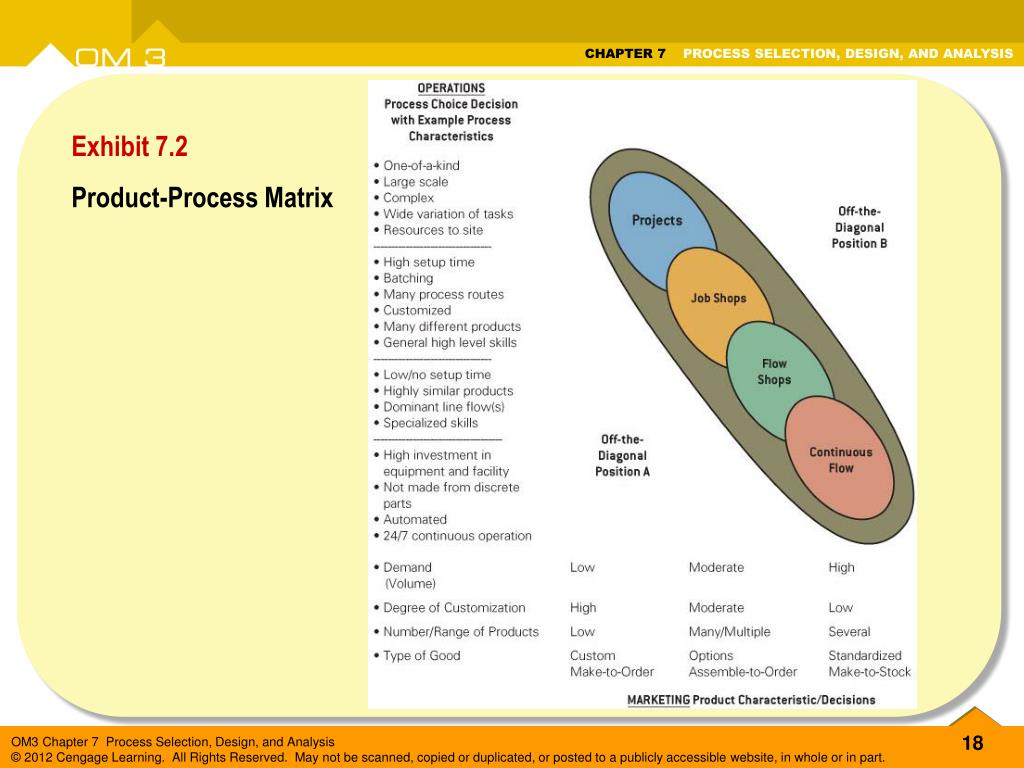Click 'Off-the-Diagonal Position B' label
This screenshot has height=768, width=1024.
859,227
